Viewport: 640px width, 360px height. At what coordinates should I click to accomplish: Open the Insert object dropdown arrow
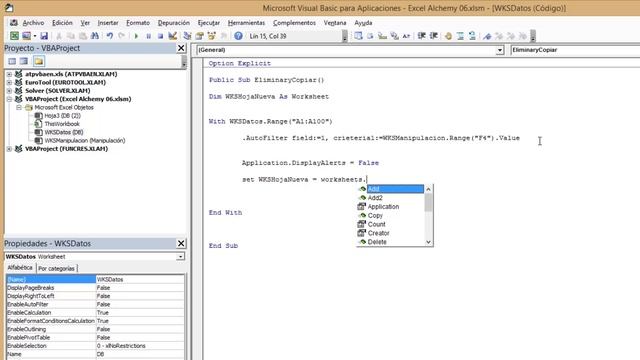coord(35,36)
